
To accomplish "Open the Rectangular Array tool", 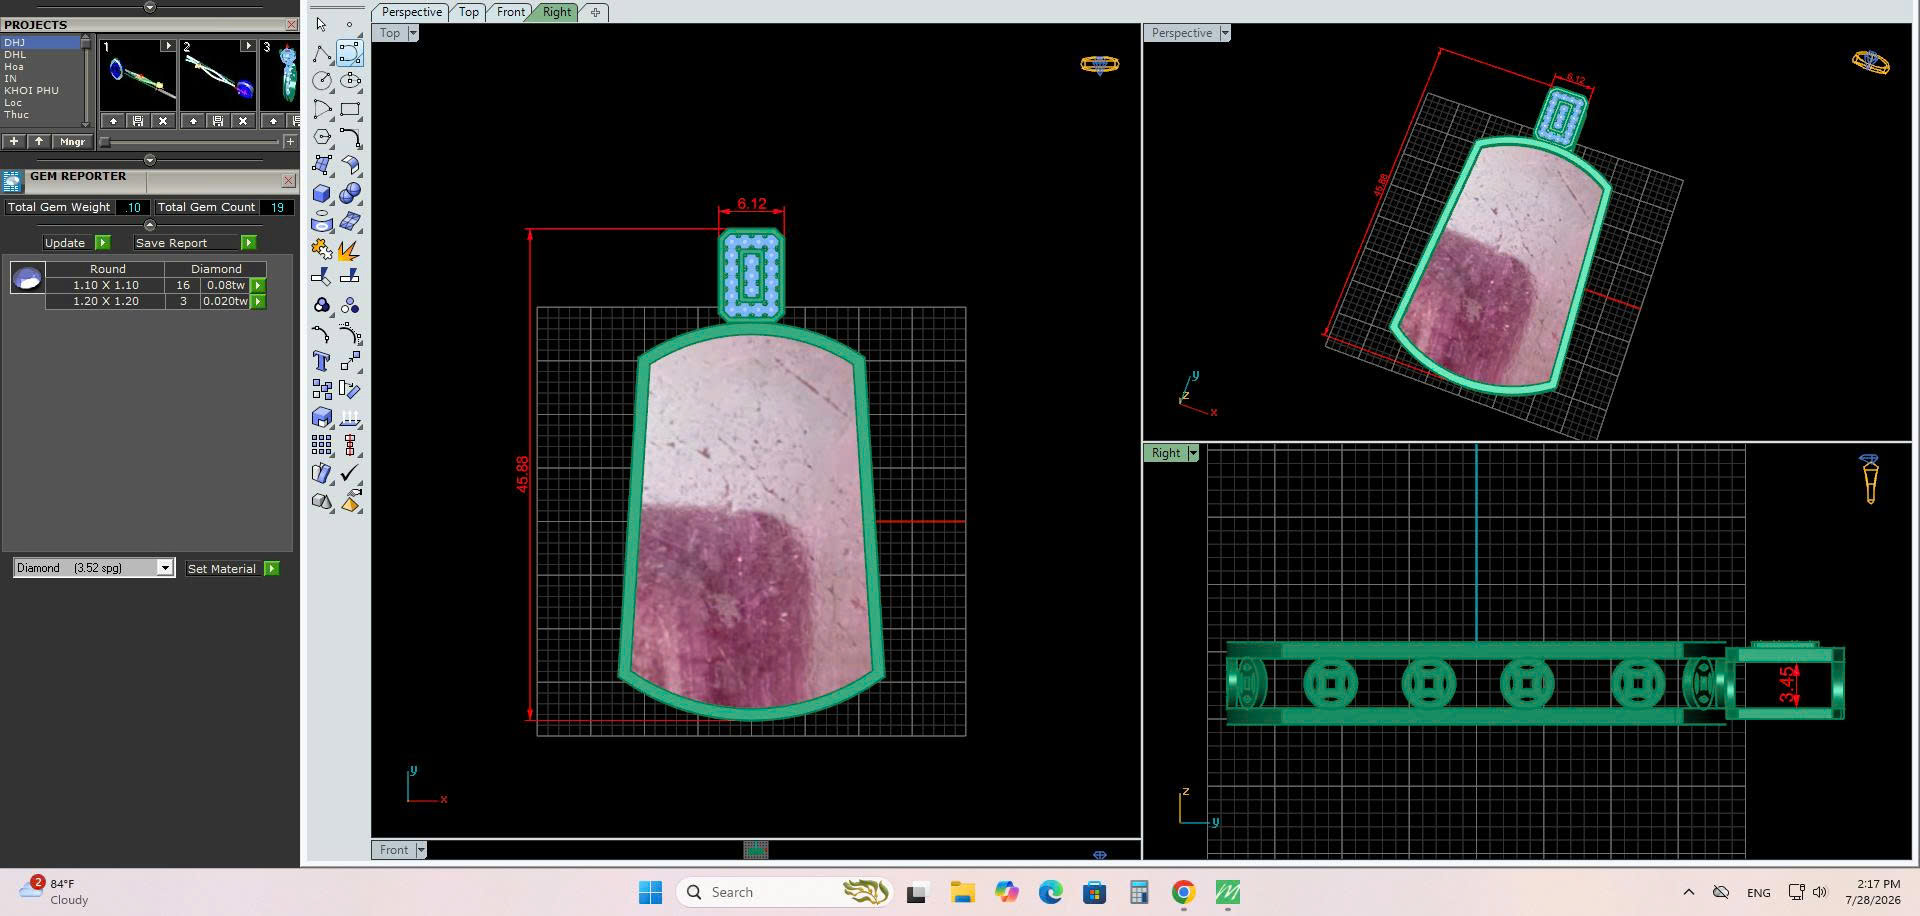I will click(x=322, y=445).
